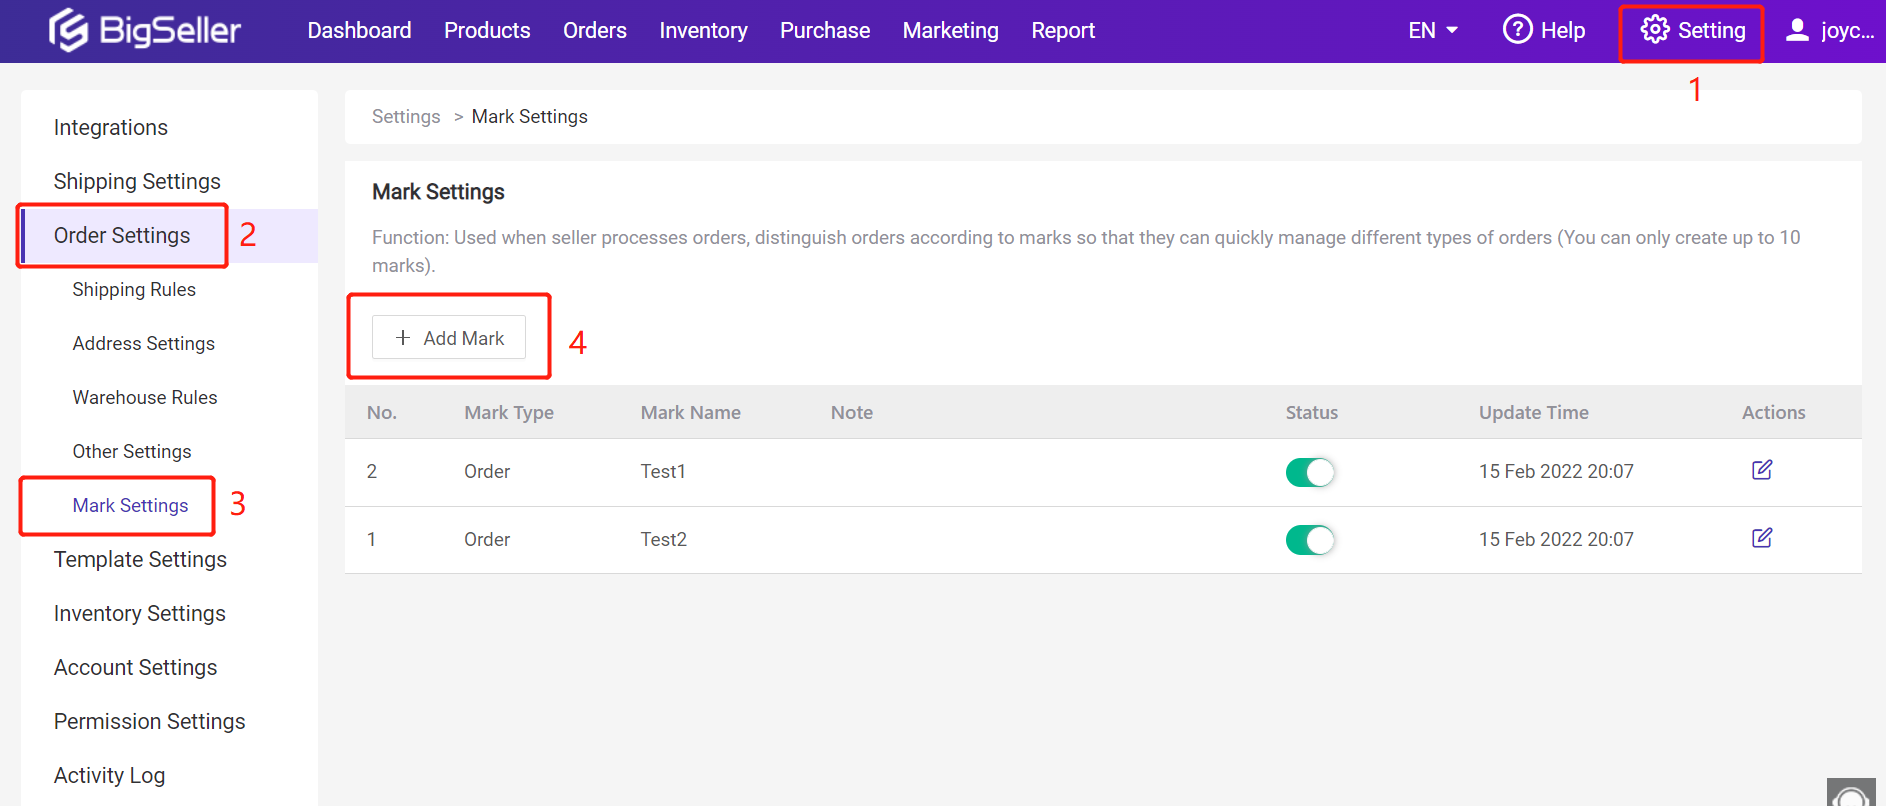Screen dimensions: 1886x806
Task: Click the Note column header
Action: pyautogui.click(x=852, y=412)
